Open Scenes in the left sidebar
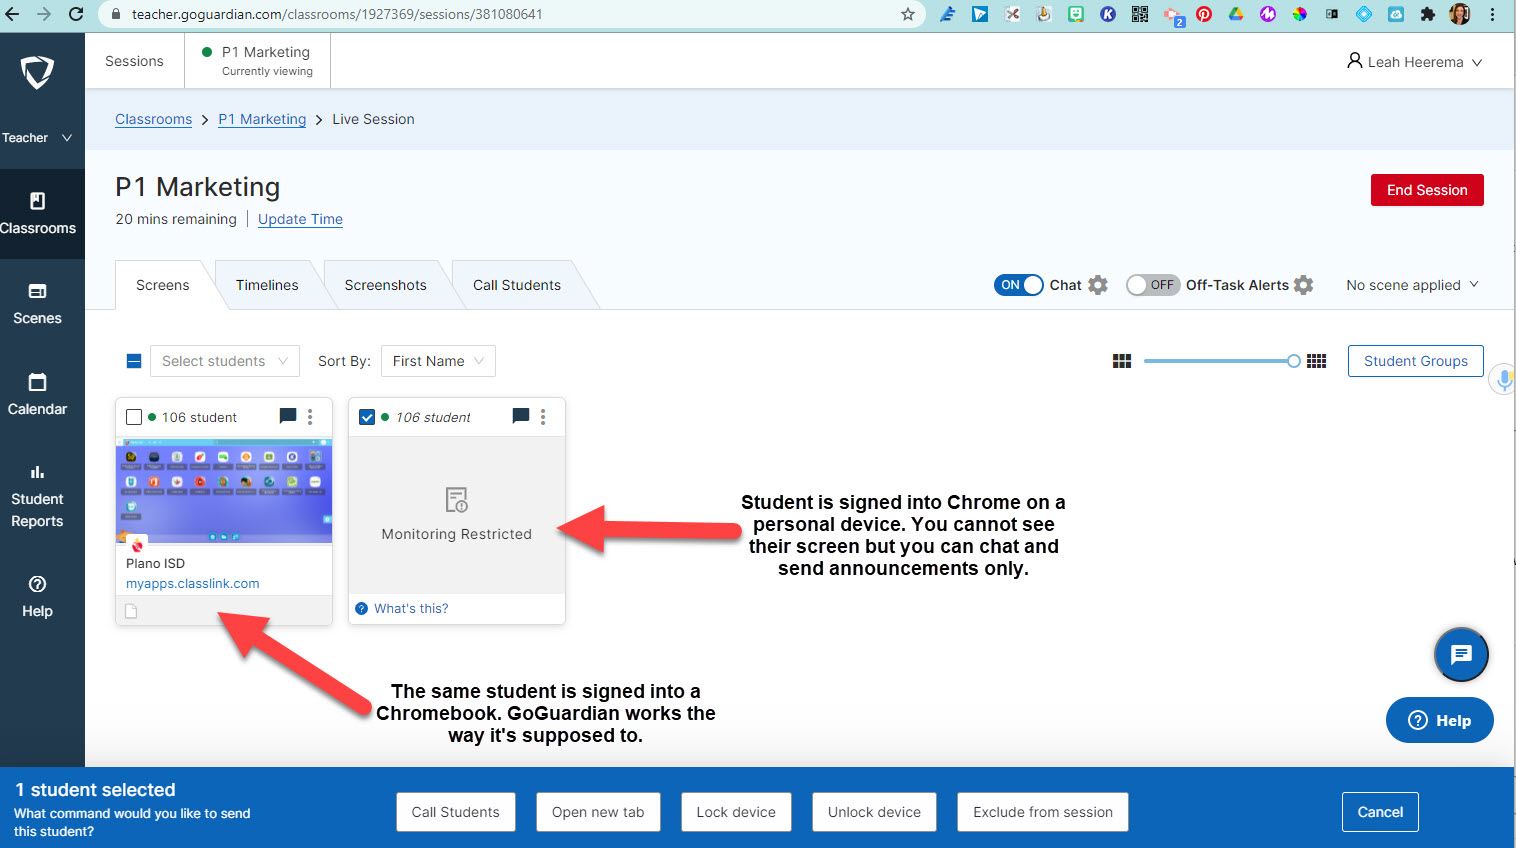Viewport: 1516px width, 848px height. [x=37, y=304]
